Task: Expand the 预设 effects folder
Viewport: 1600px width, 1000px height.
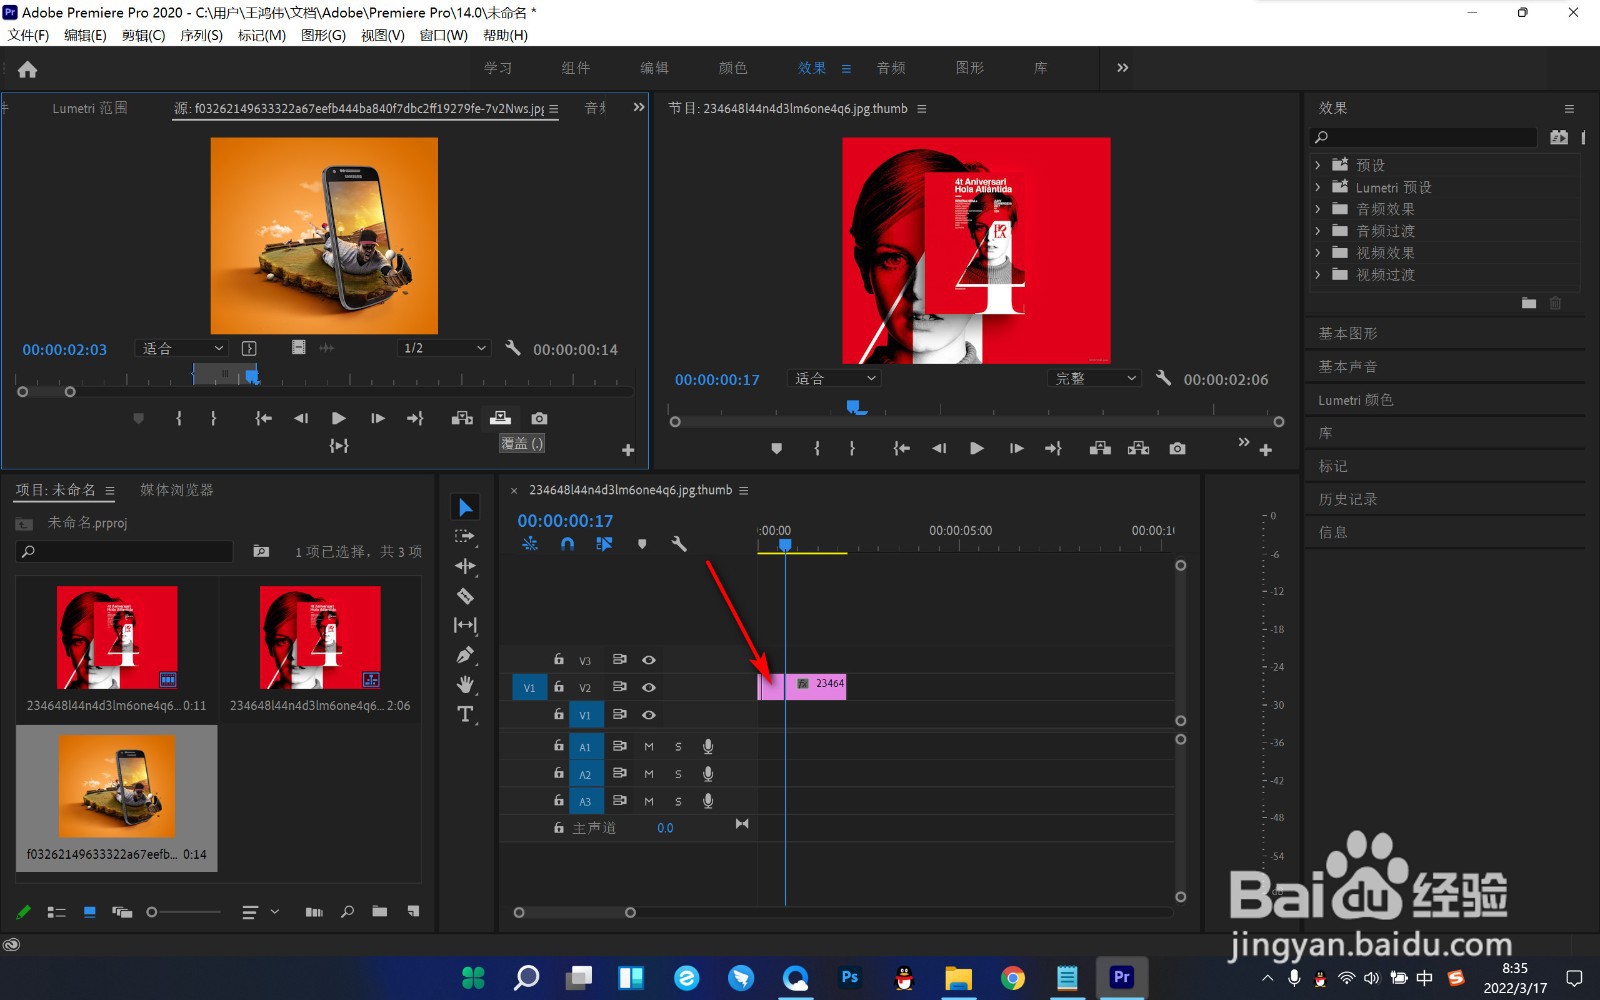Action: (1318, 165)
